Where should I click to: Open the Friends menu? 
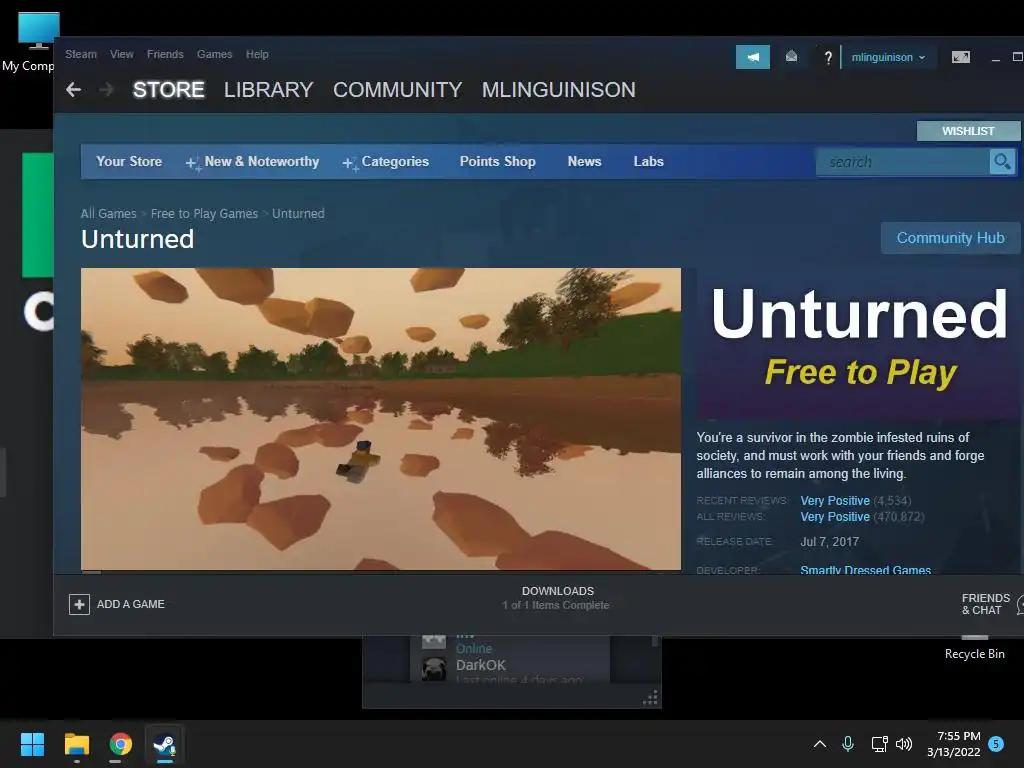click(165, 54)
